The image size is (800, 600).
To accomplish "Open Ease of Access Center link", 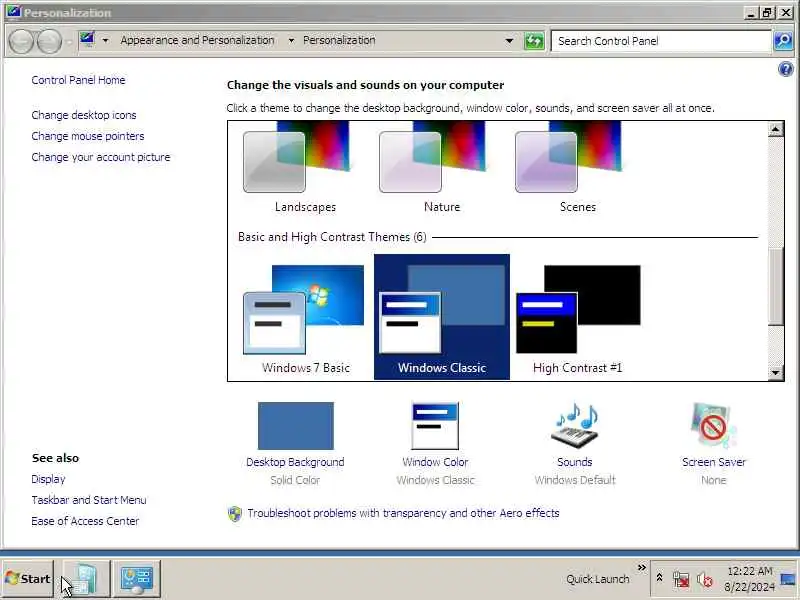I will click(85, 521).
